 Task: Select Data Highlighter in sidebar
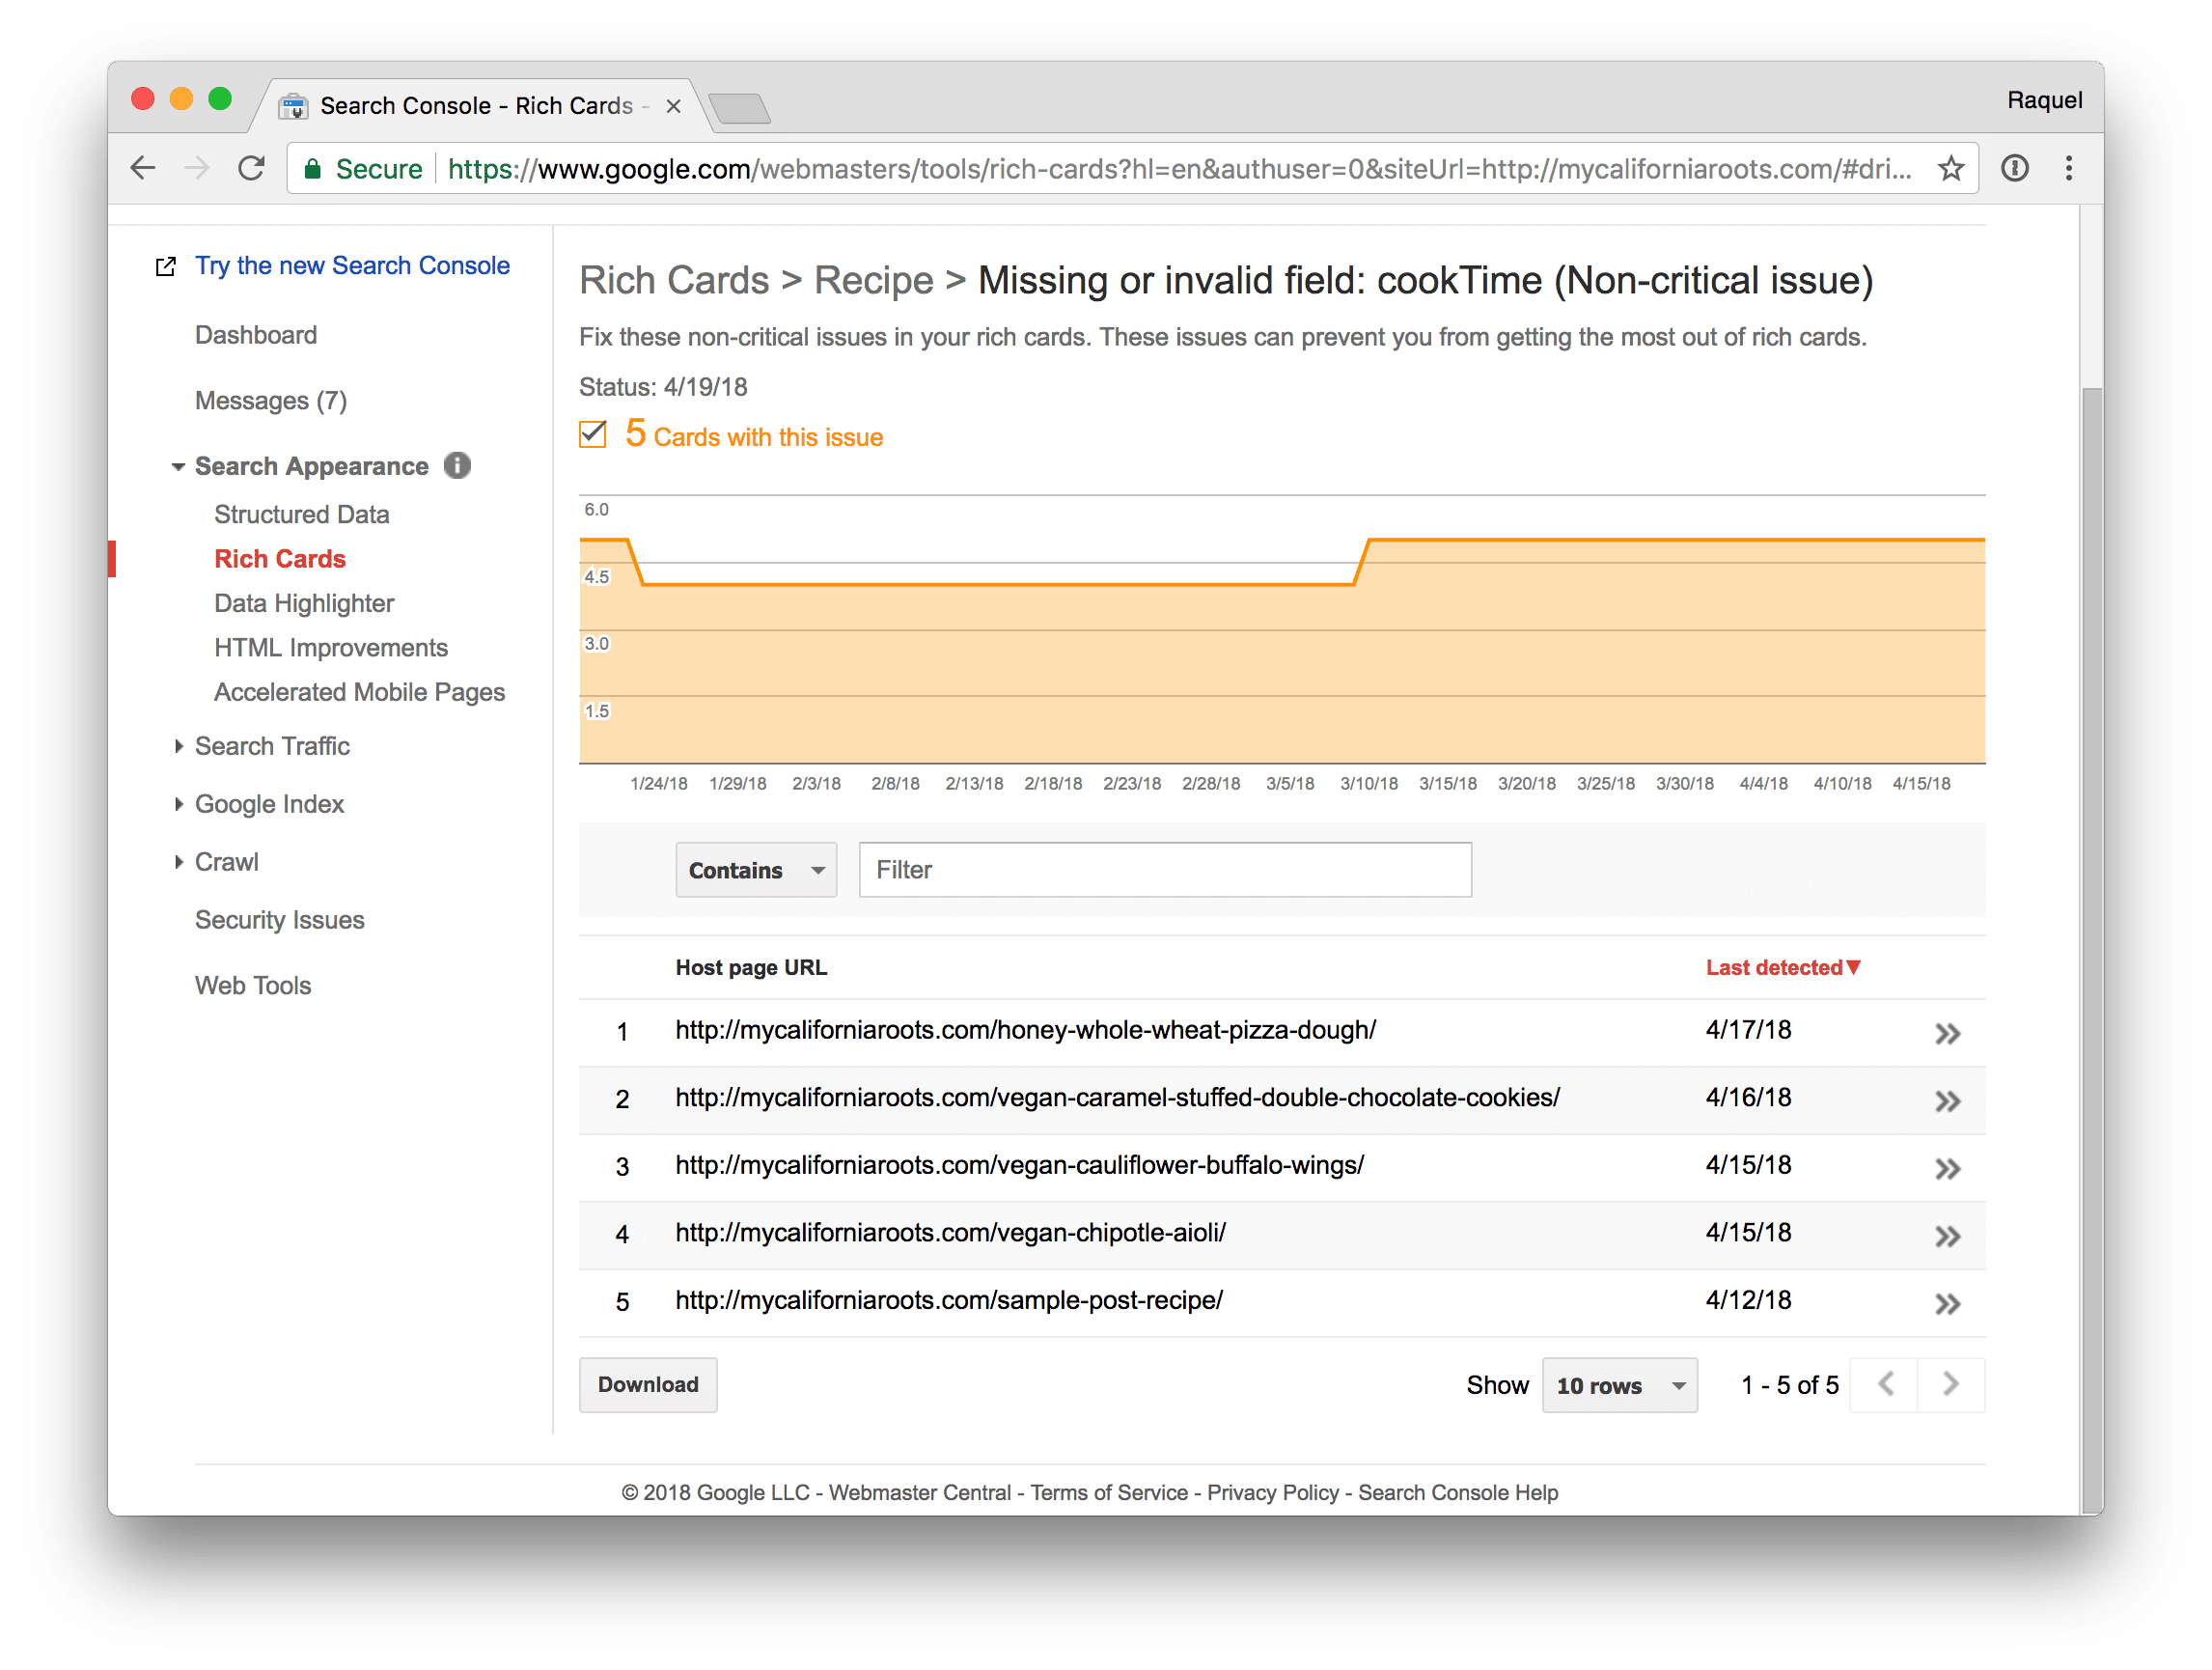[304, 603]
